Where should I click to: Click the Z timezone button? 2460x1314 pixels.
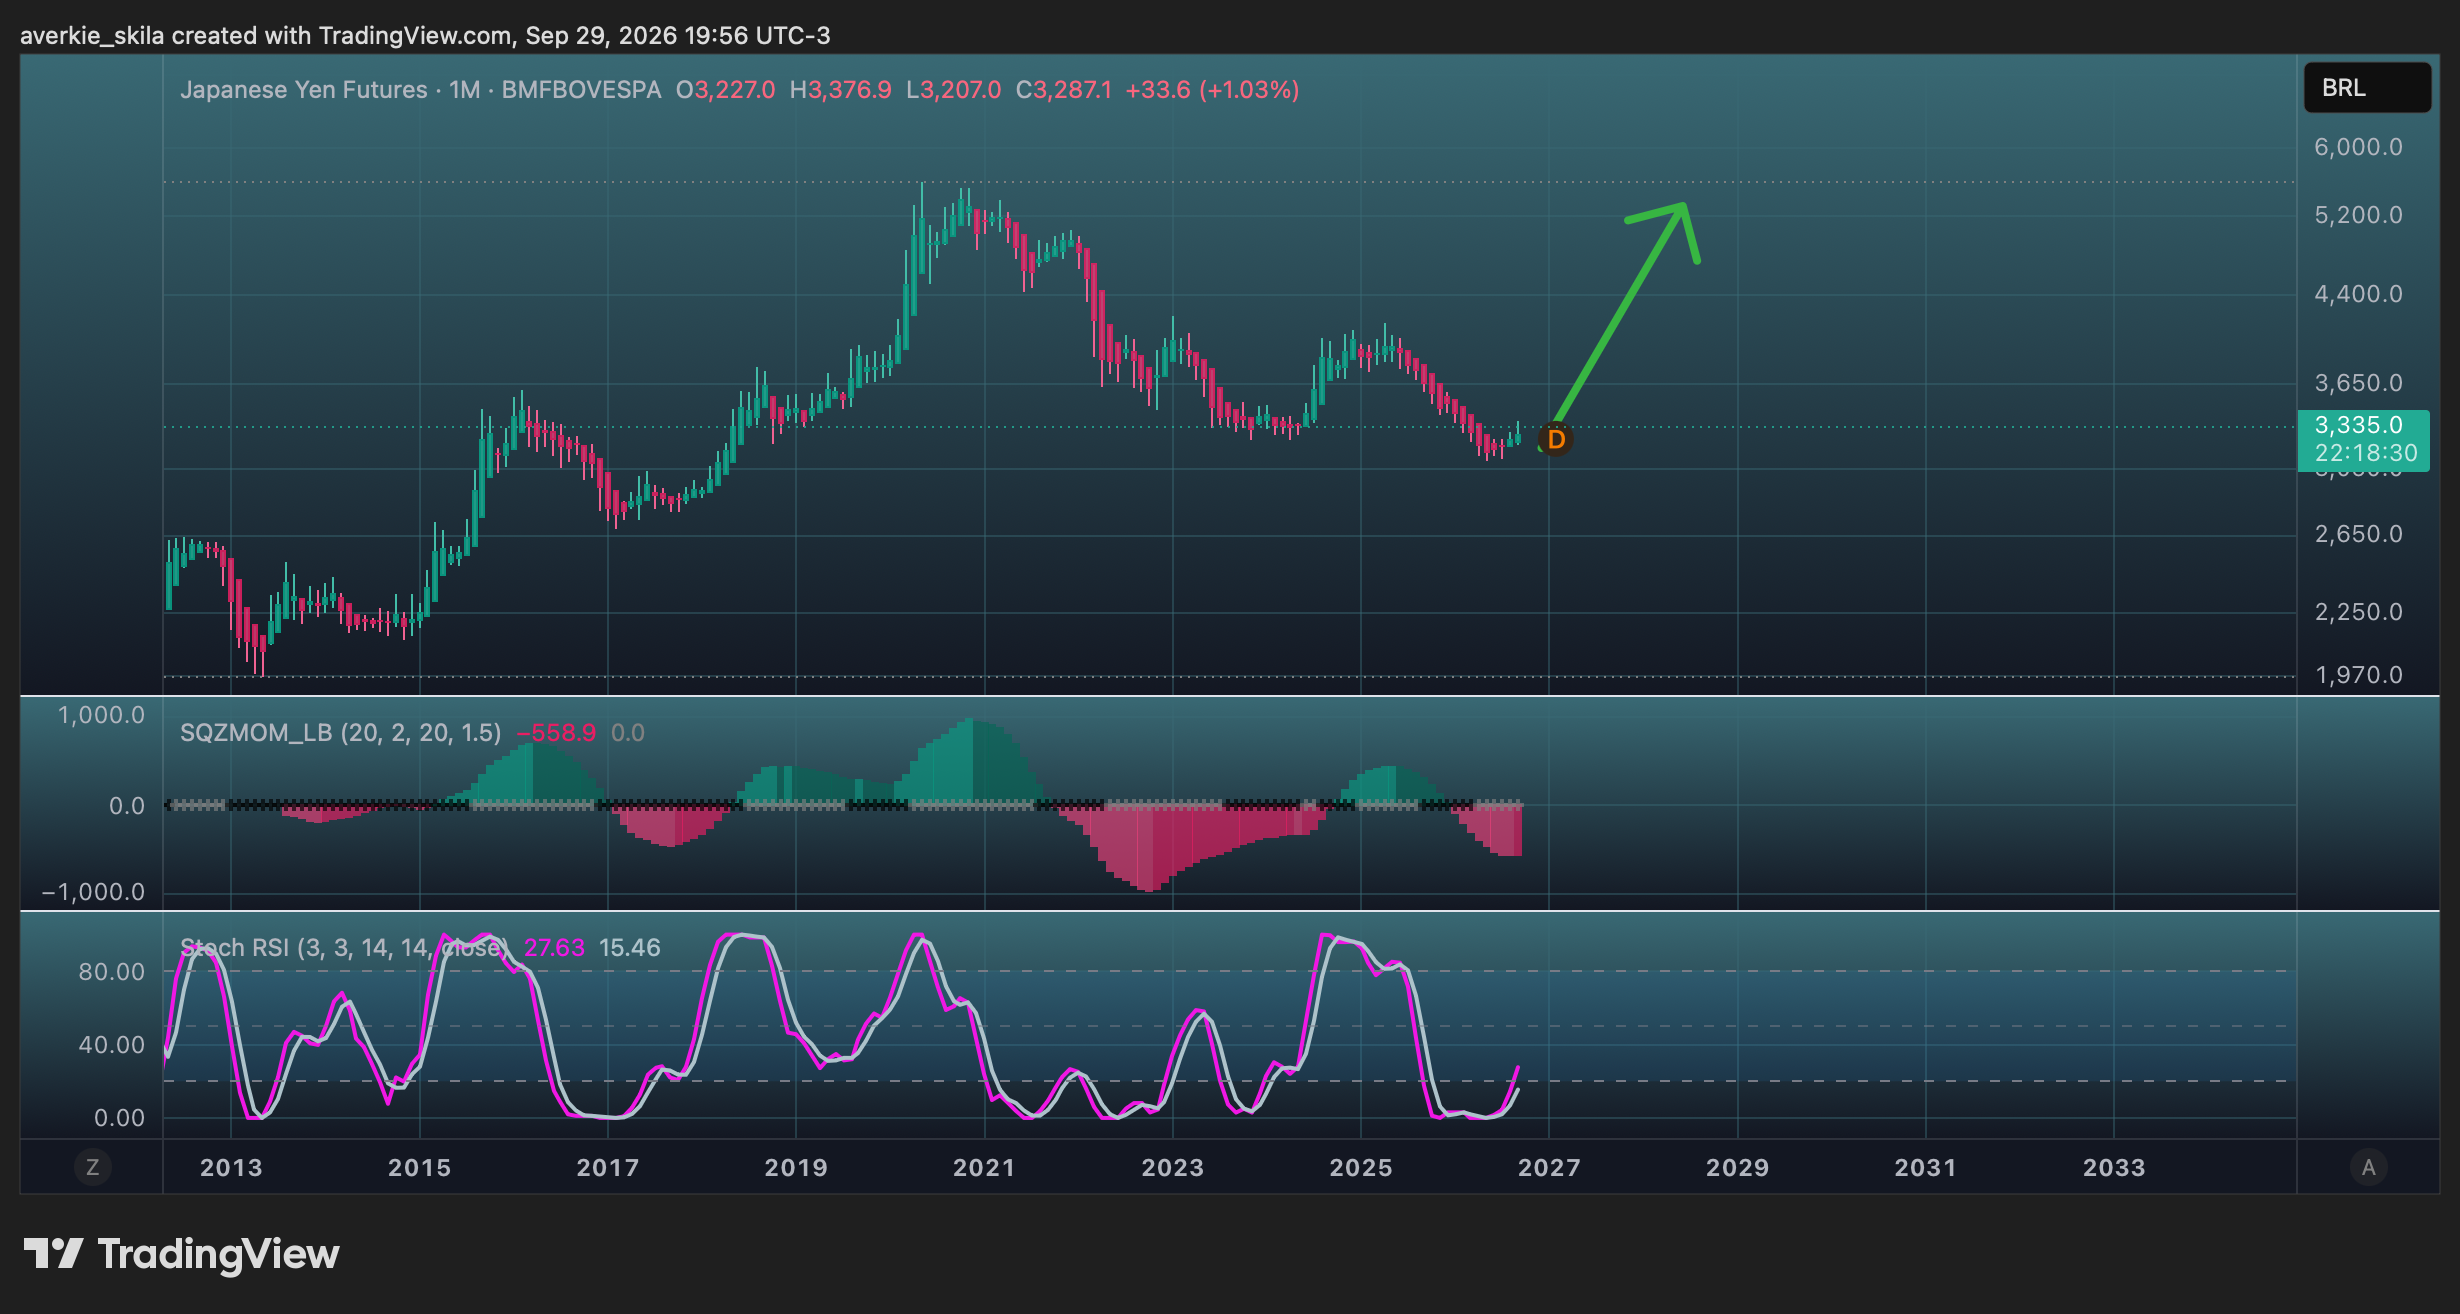(x=92, y=1167)
